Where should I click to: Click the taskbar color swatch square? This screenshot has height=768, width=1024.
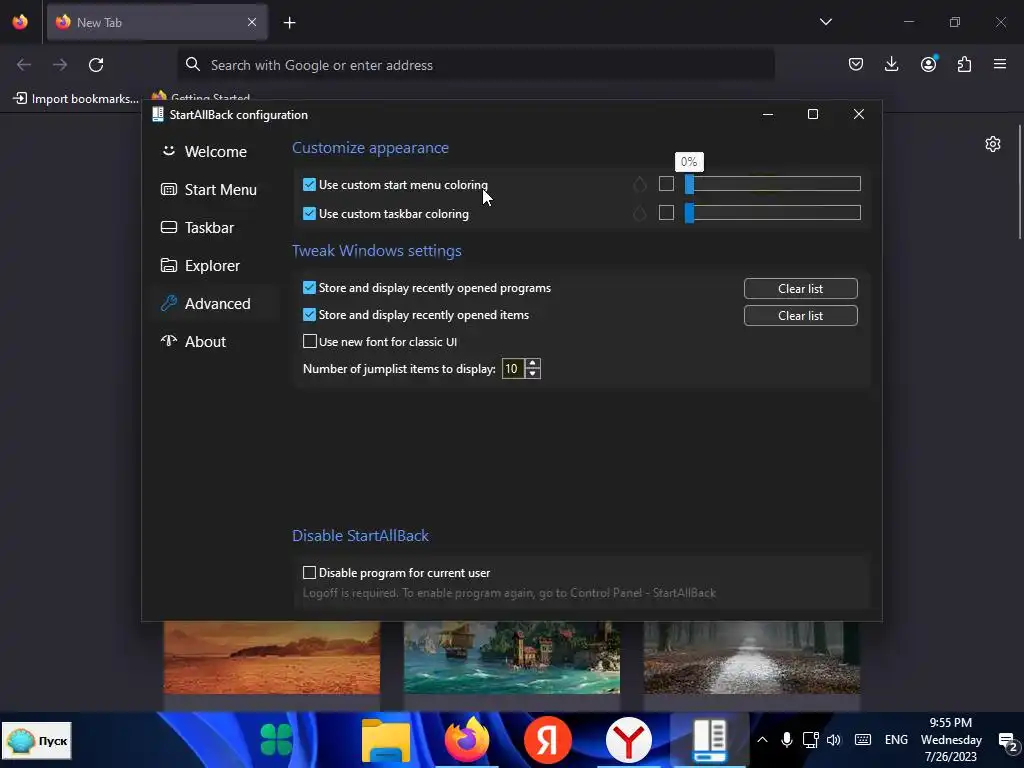[666, 213]
